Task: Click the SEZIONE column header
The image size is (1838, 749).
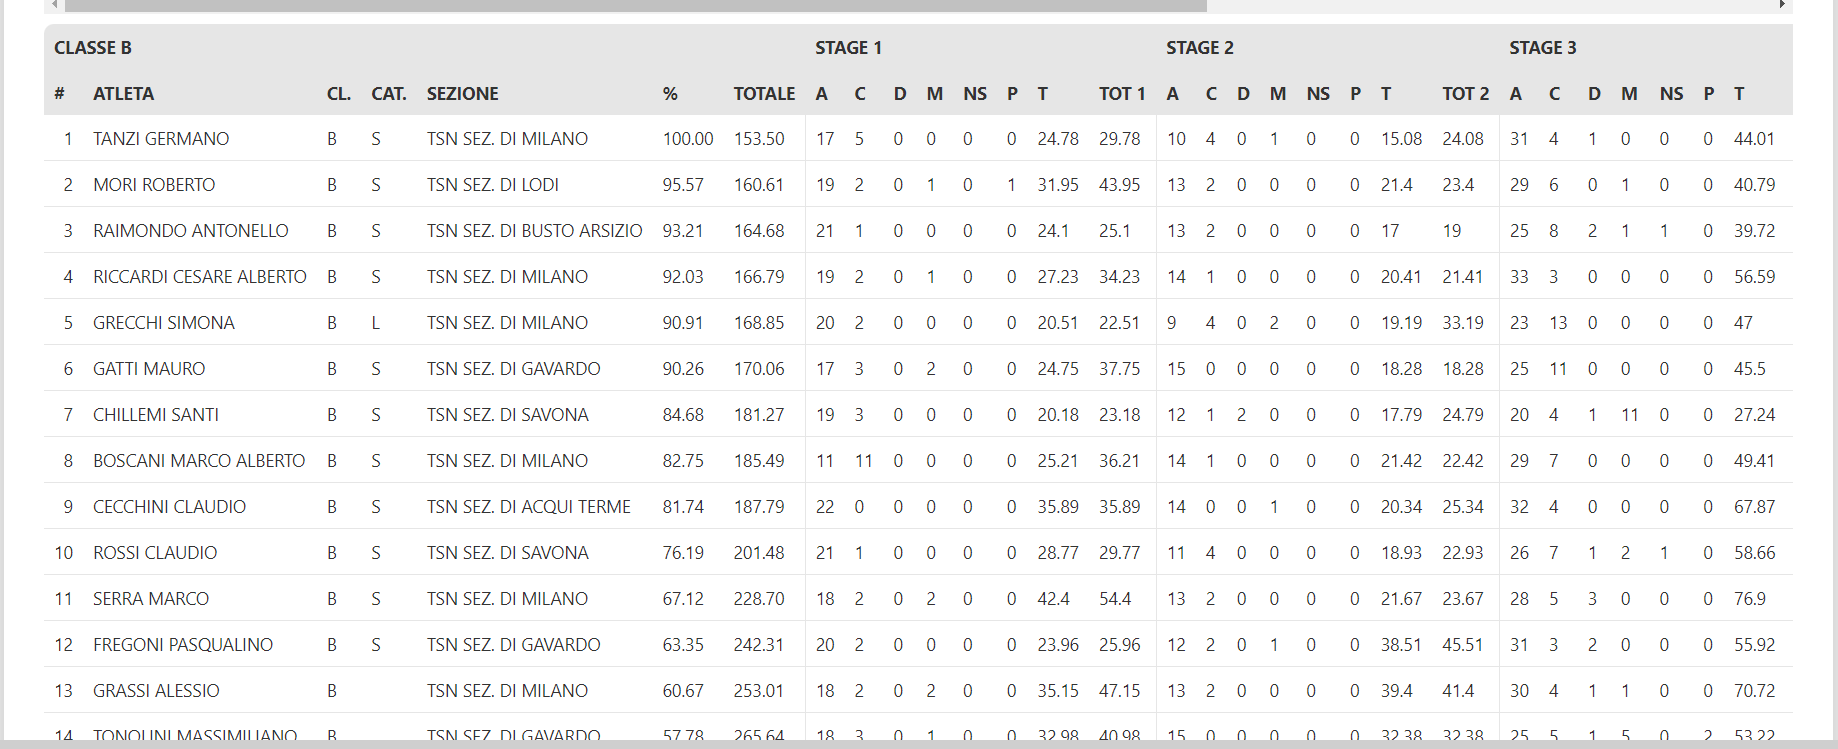Action: (x=462, y=94)
